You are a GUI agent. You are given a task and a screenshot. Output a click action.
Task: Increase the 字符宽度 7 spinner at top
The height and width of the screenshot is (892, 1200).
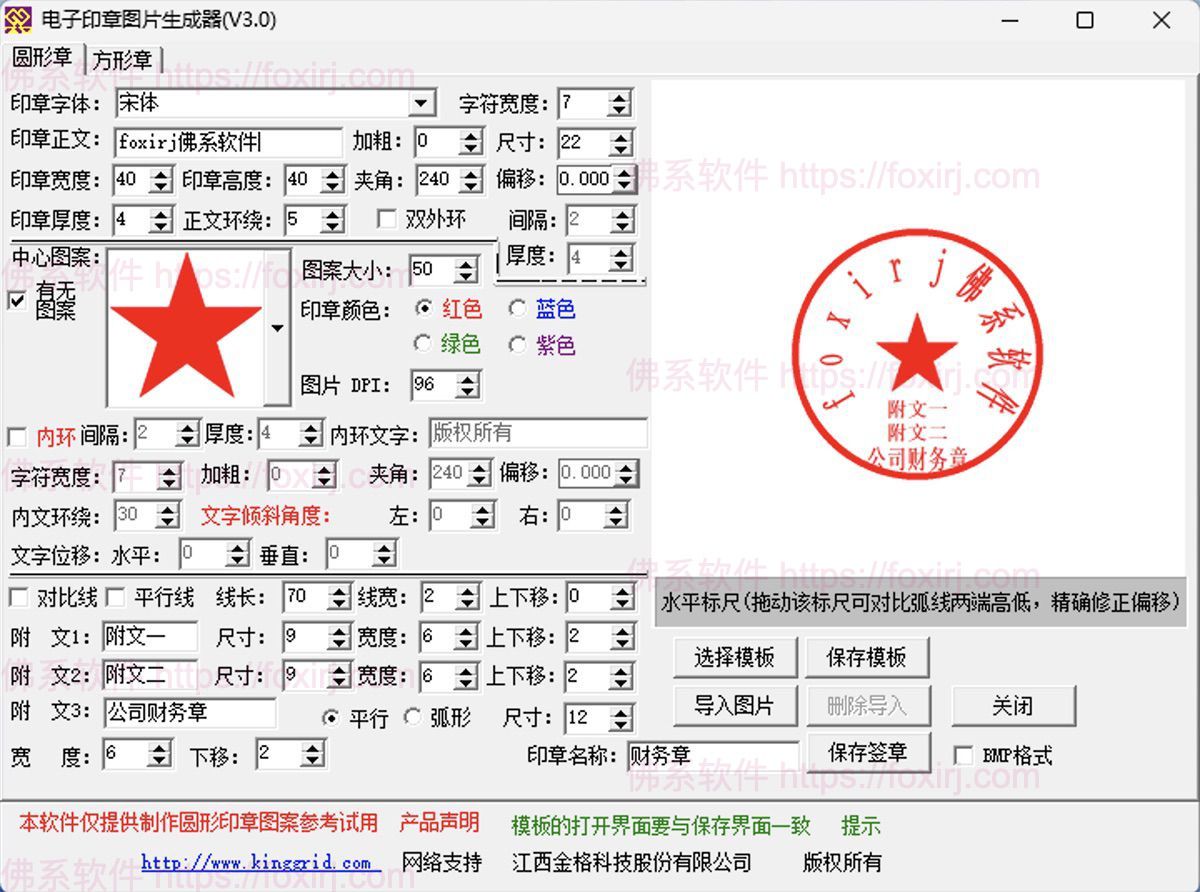coord(620,97)
